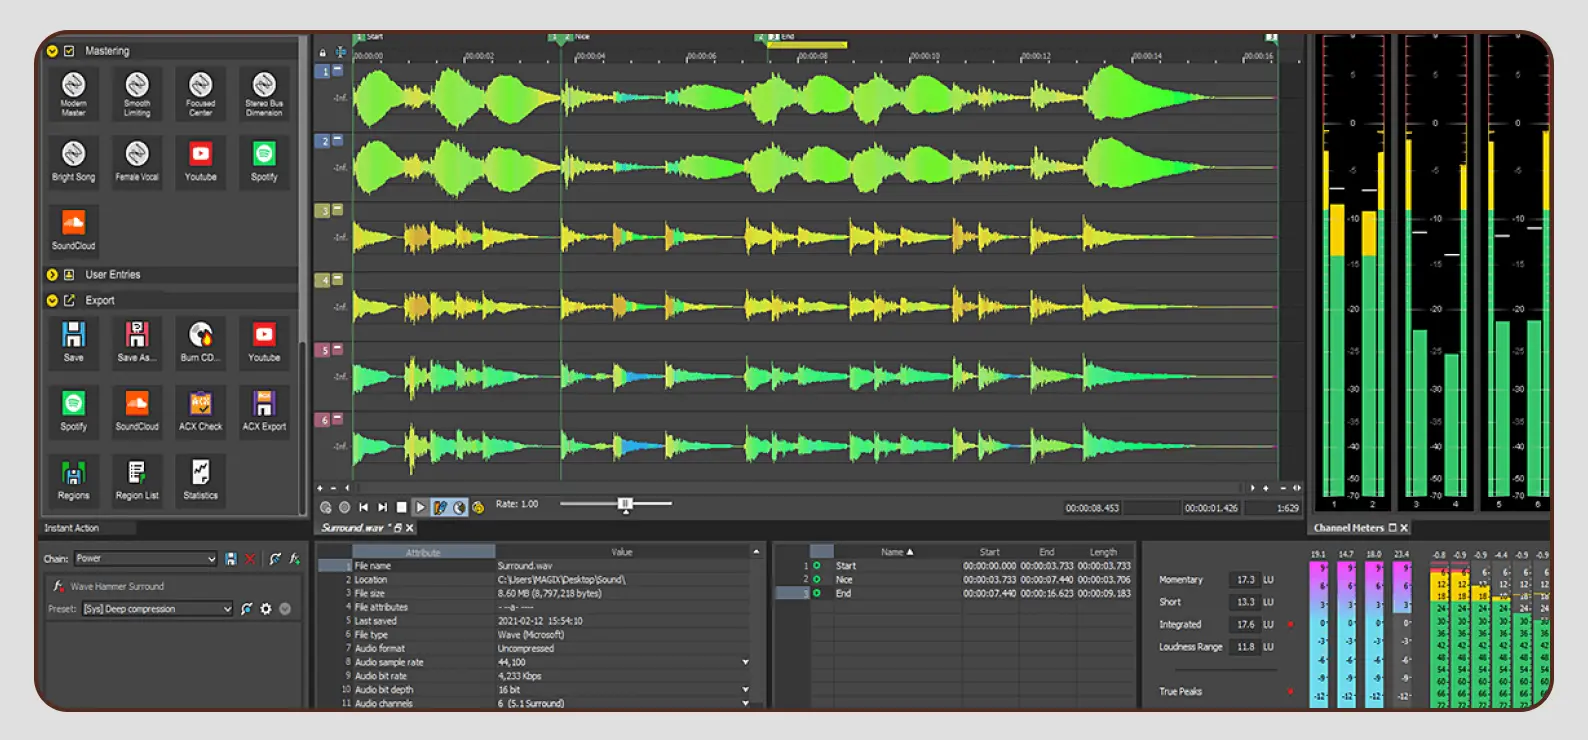Apply the Bright Song mastering action
Screen dimensions: 1588x740
pos(73,162)
